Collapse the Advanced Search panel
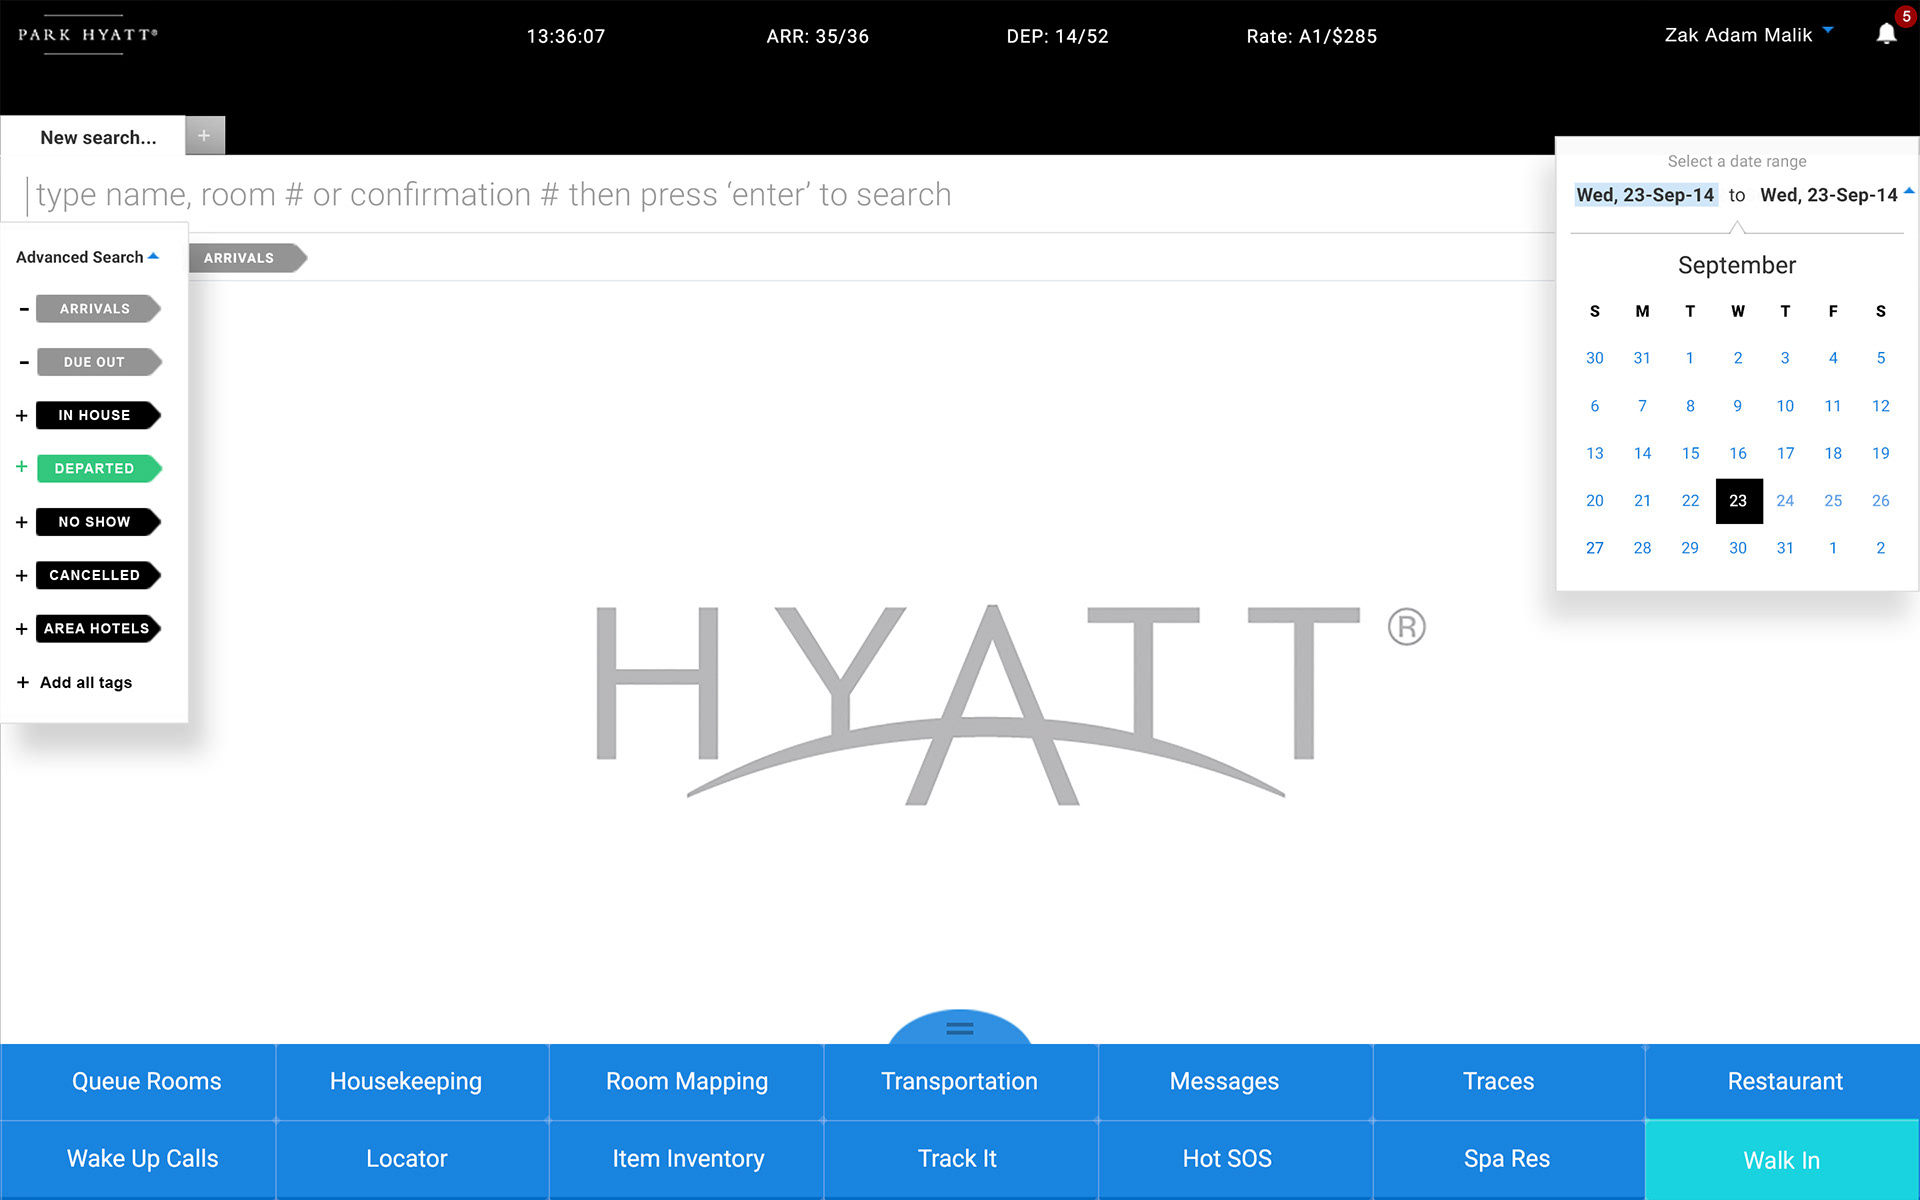This screenshot has height=1200, width=1920. tap(87, 257)
